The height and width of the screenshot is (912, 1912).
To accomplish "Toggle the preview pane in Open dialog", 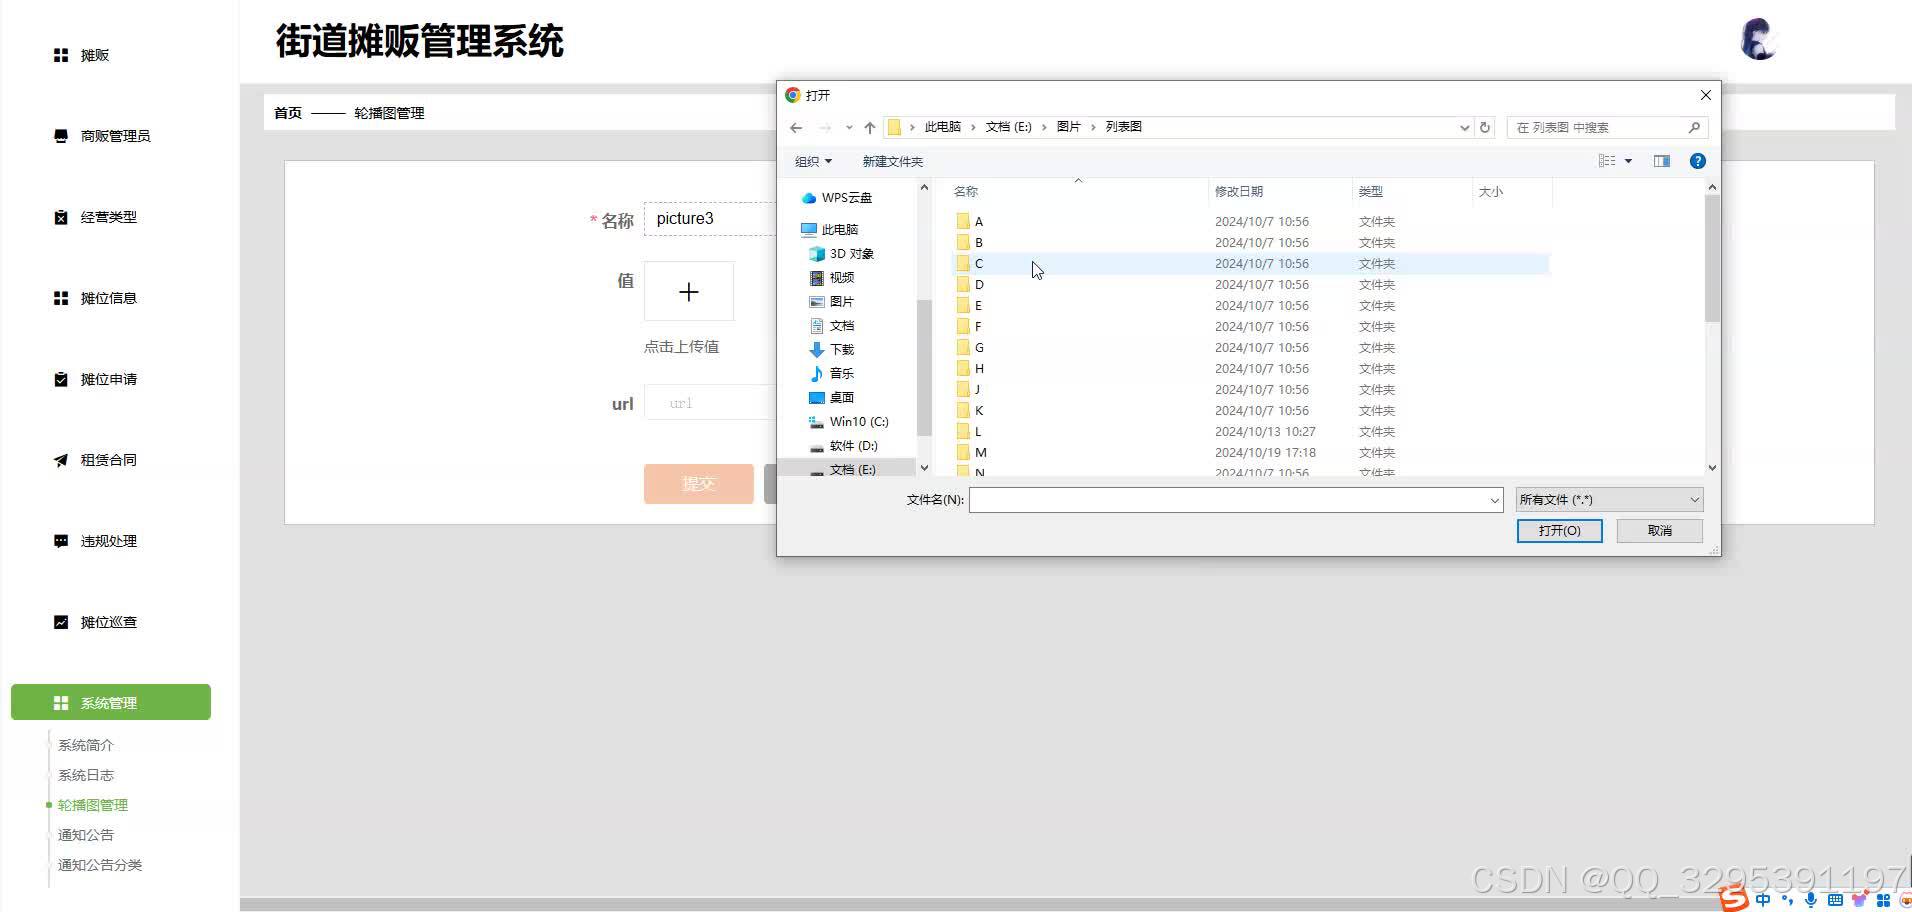I will [1661, 160].
